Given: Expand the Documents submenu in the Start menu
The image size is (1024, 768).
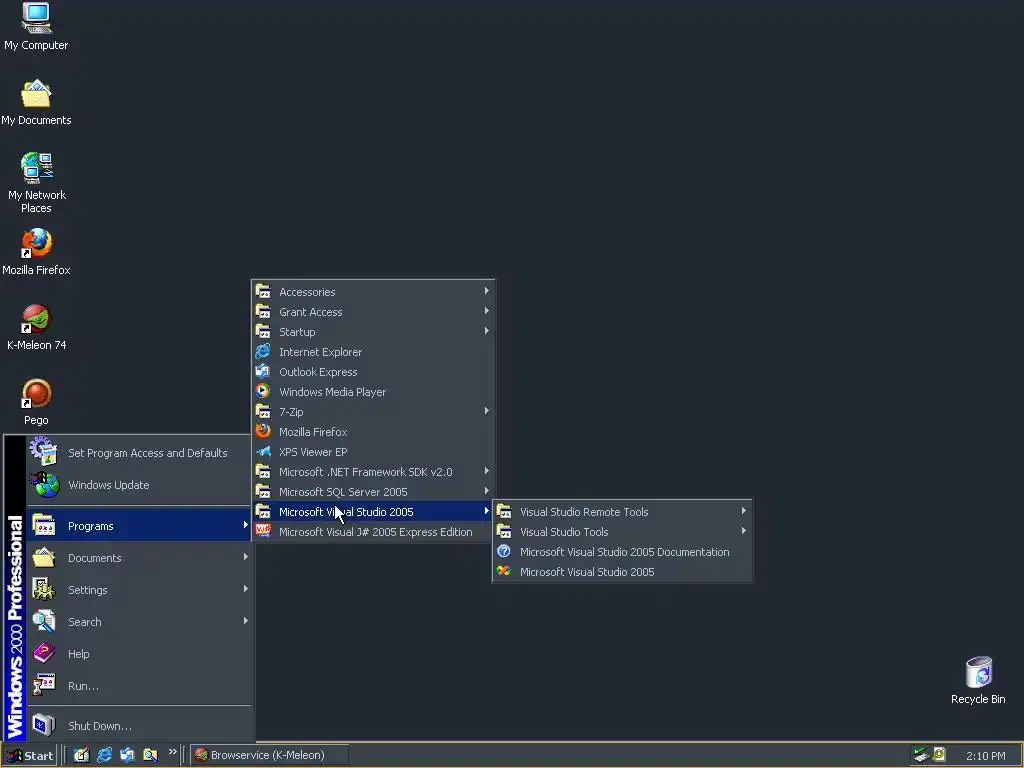Looking at the screenshot, I should [139, 558].
